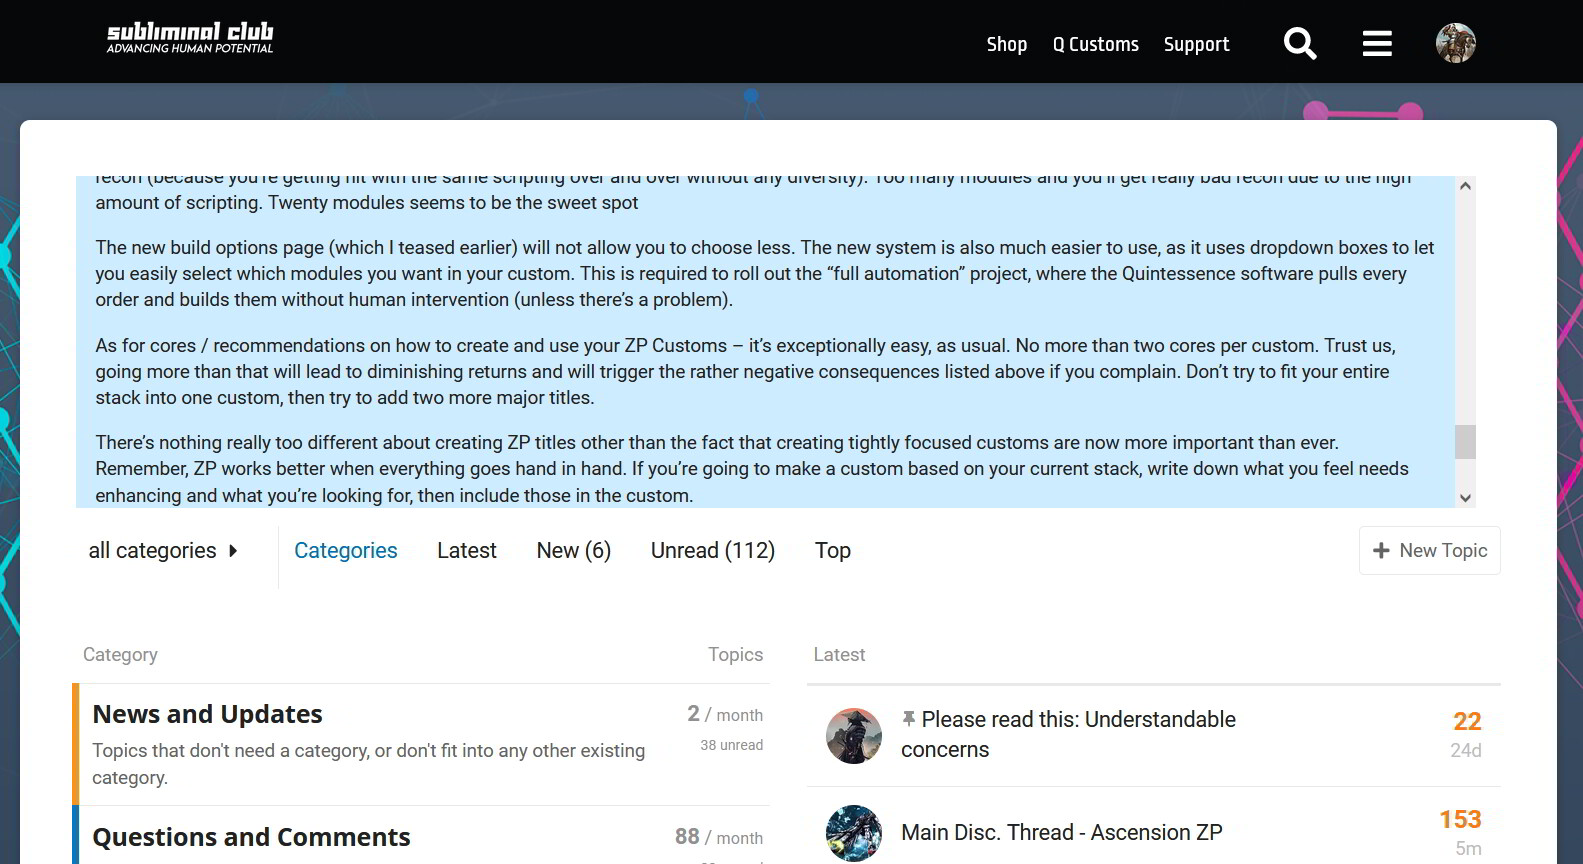Open the hamburger menu icon
Viewport: 1583px width, 864px height.
[x=1377, y=43]
